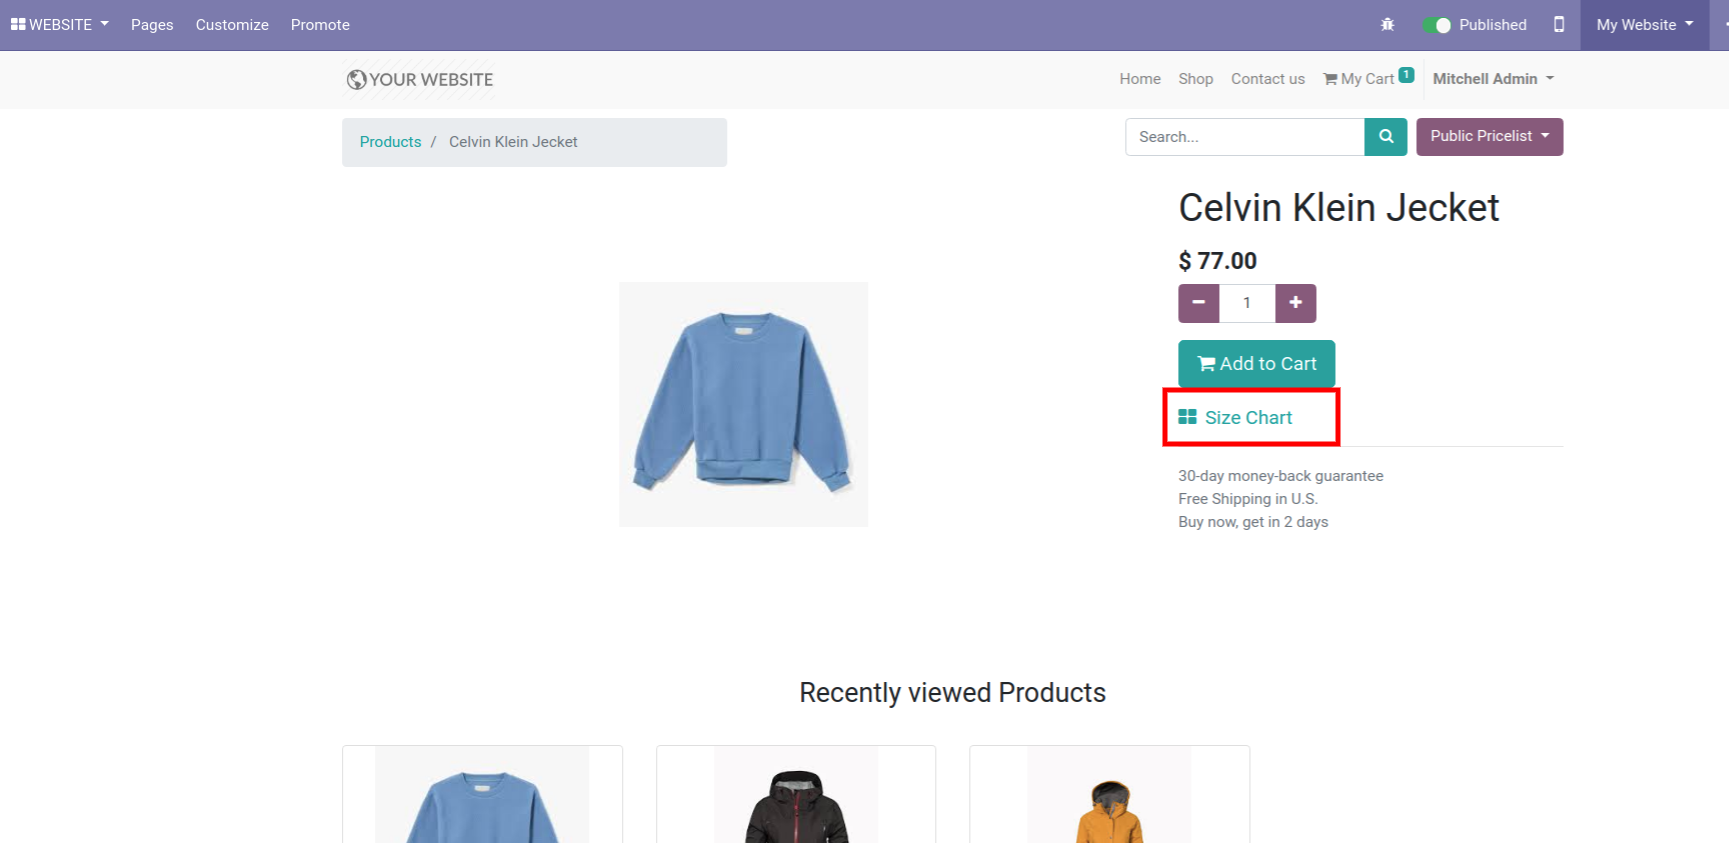Go to the Home page
Screen dimensions: 1729x843
pyautogui.click(x=1140, y=79)
